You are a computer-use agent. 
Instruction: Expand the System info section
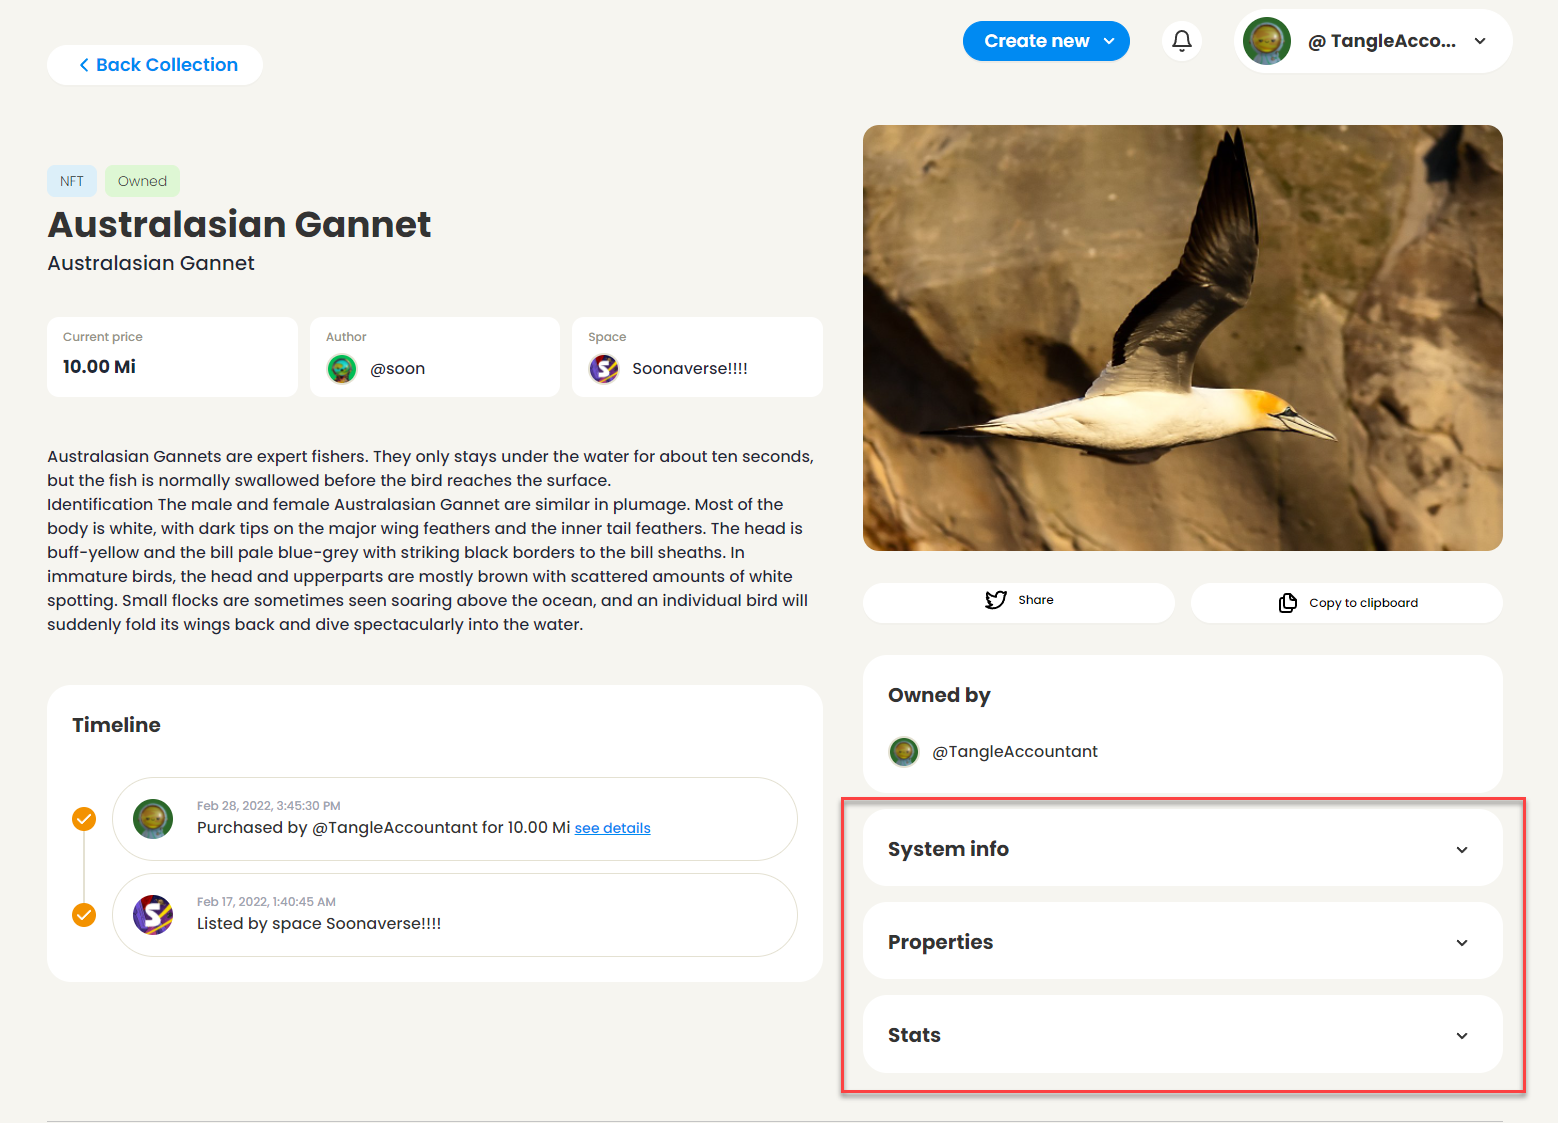click(1182, 849)
